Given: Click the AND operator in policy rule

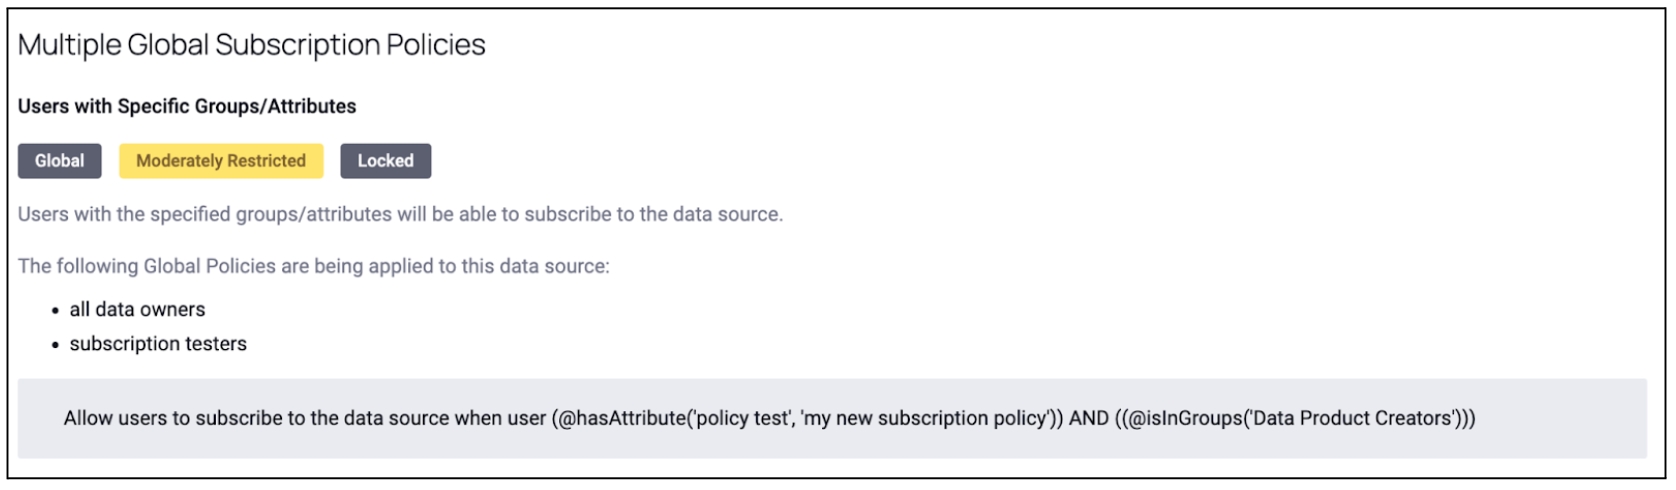Looking at the screenshot, I should (1088, 418).
